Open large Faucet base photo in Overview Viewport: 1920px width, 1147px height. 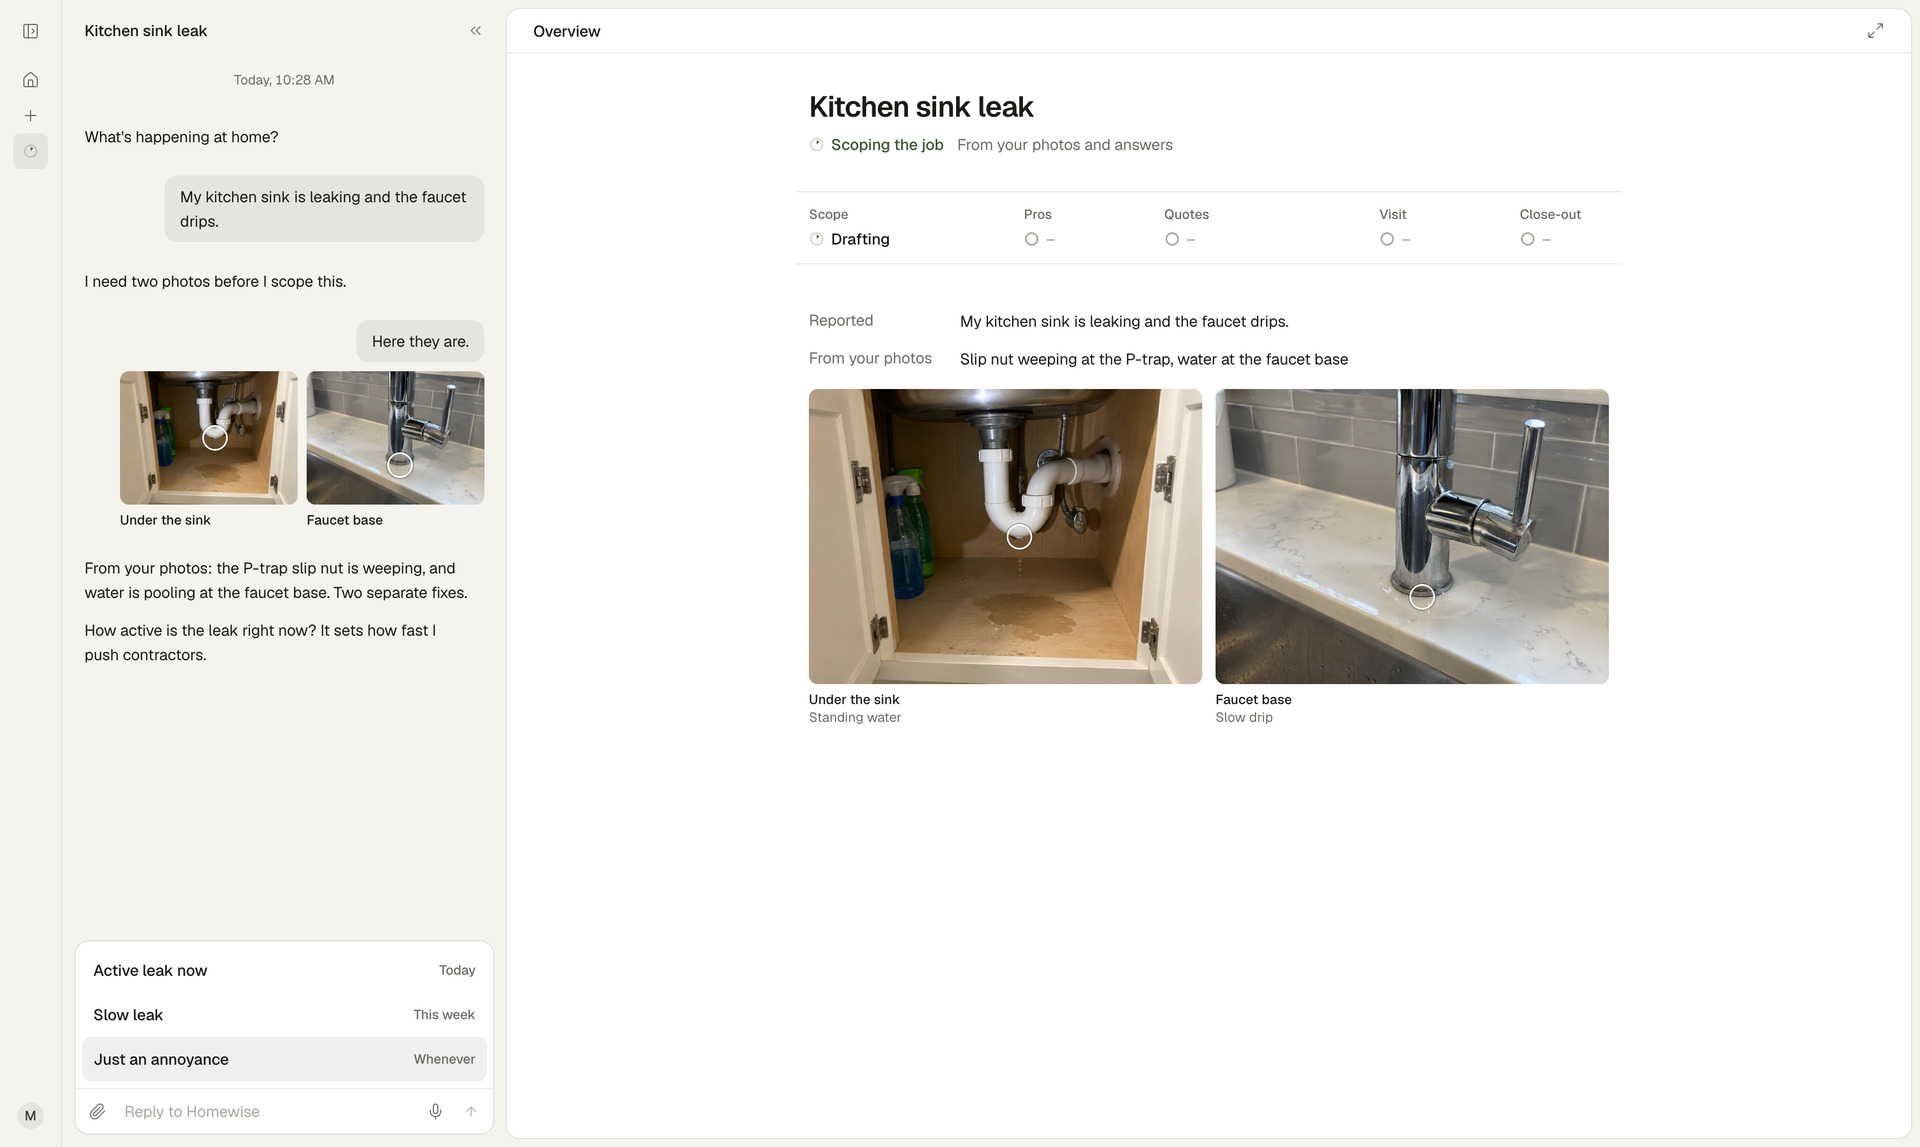point(1412,536)
